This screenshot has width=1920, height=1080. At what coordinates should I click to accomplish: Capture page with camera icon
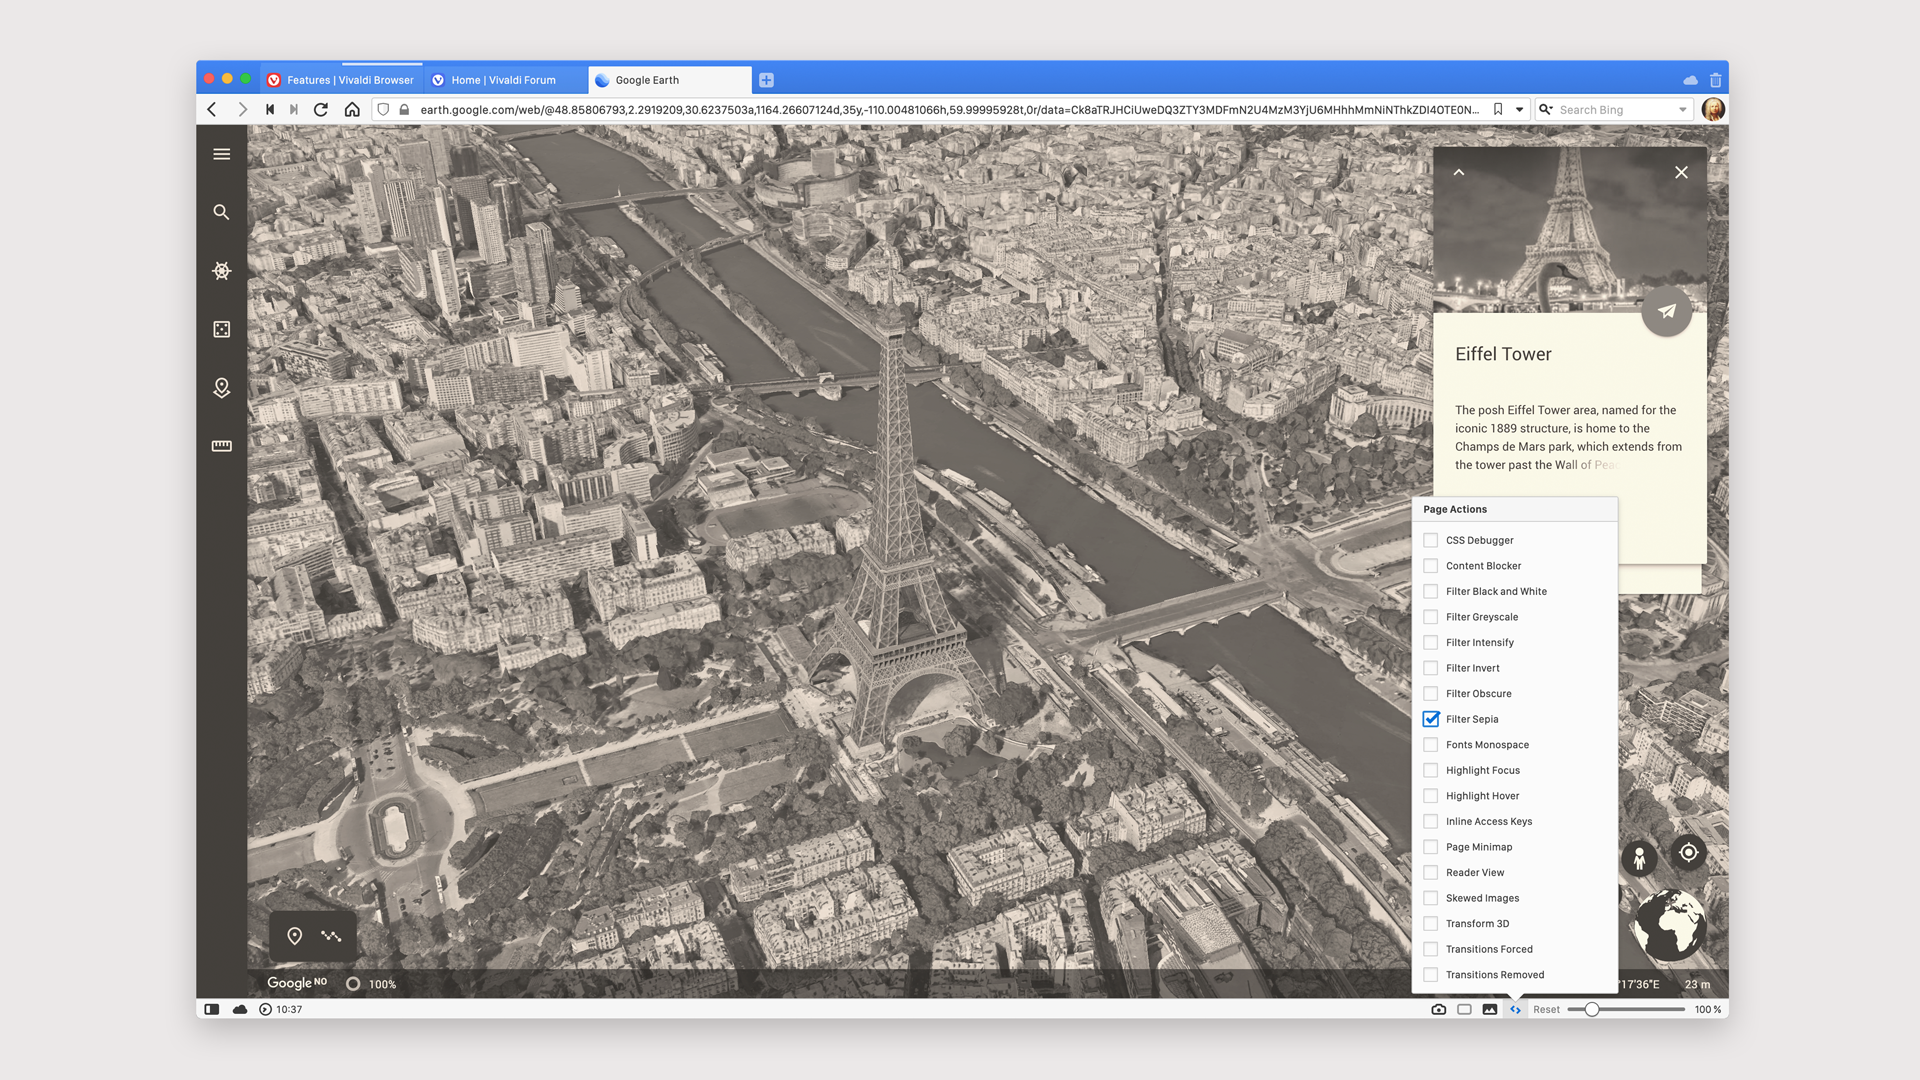click(x=1438, y=1009)
